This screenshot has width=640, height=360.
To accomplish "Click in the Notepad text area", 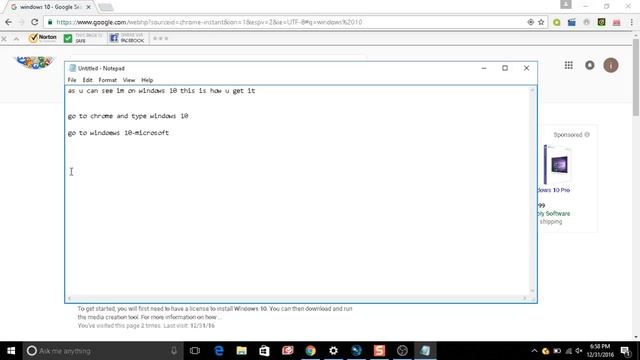I will coord(298,191).
